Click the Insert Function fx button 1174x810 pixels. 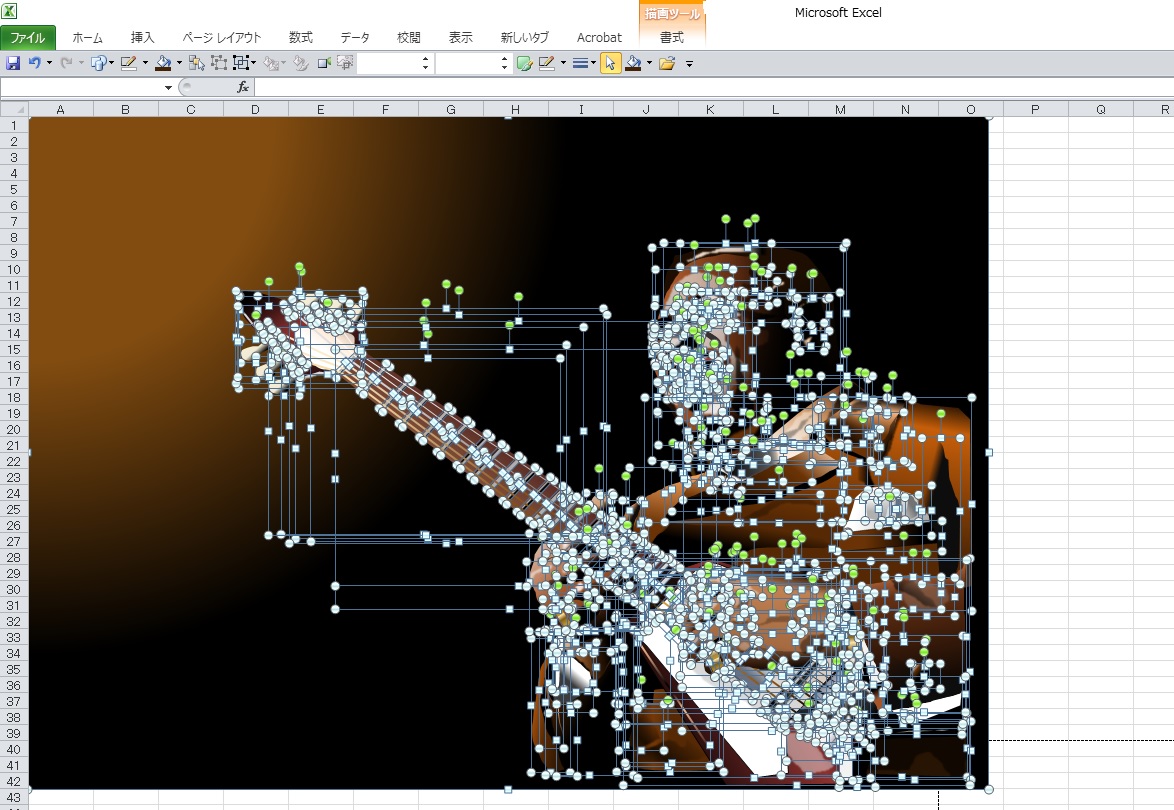(243, 88)
